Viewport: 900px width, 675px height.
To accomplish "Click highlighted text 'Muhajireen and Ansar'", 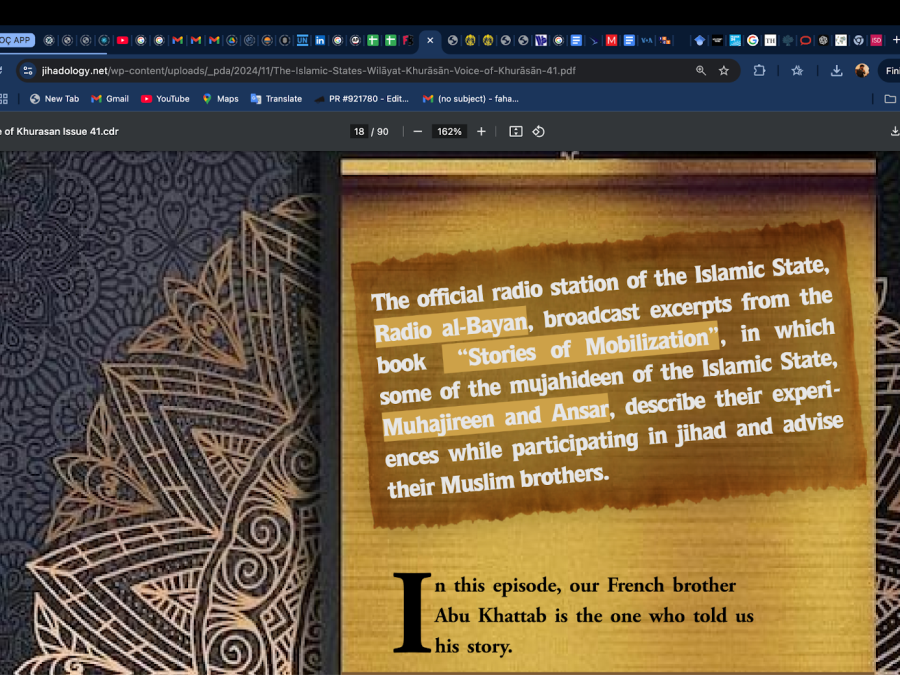I will (x=495, y=416).
